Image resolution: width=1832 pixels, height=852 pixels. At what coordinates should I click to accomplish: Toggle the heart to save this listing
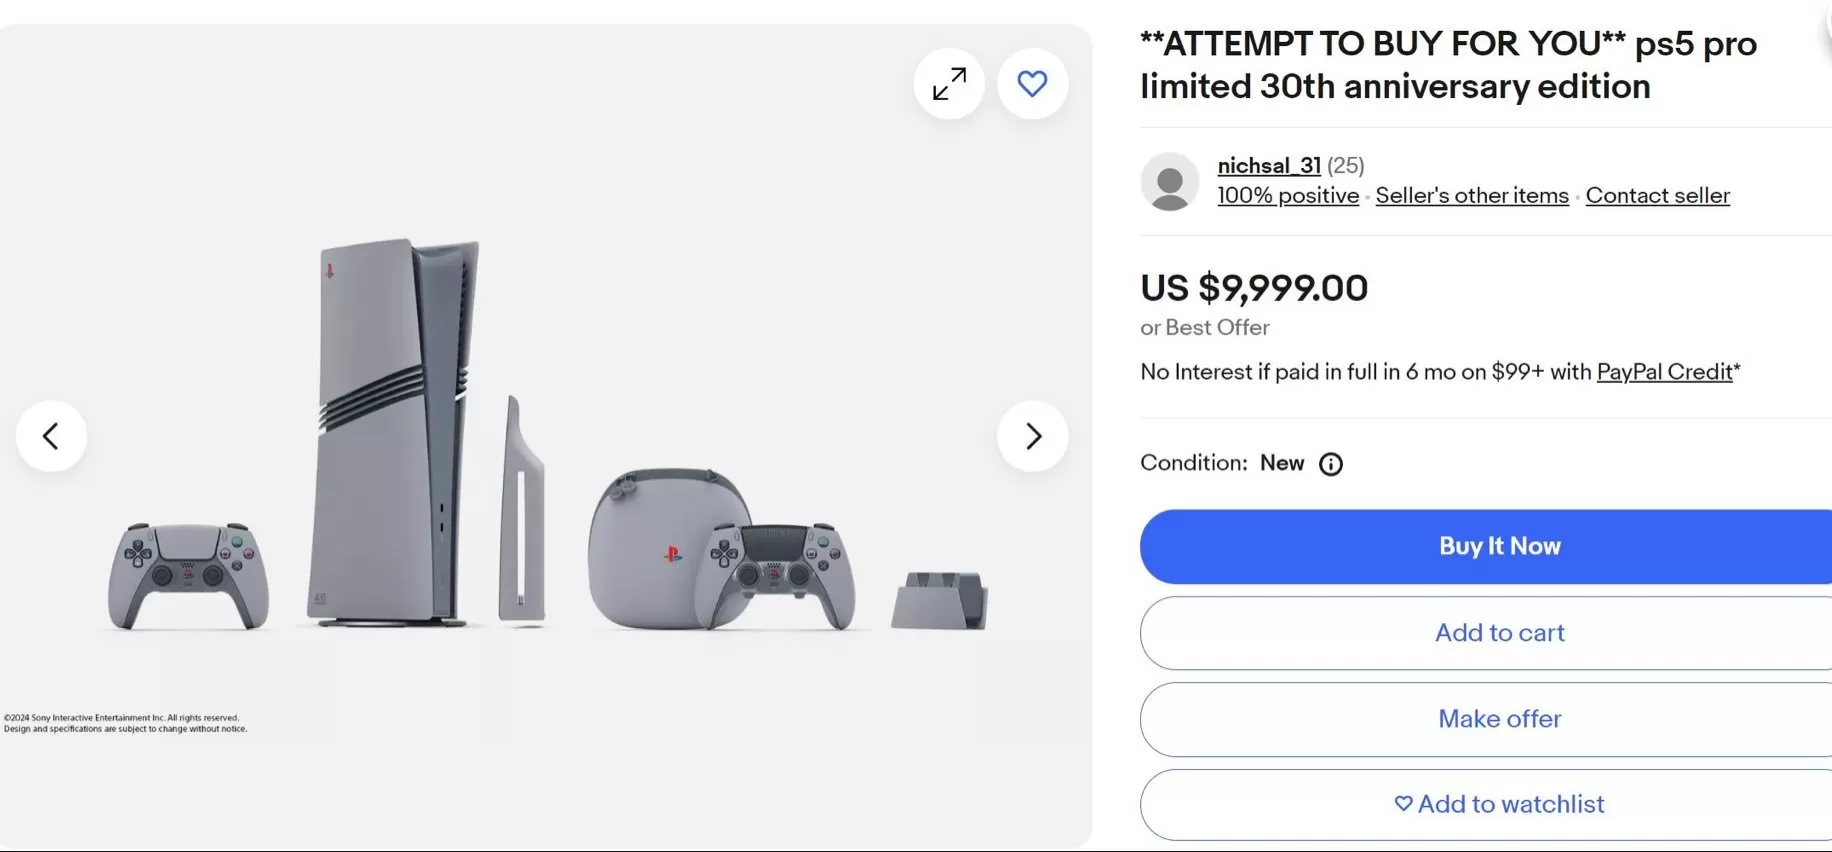(1032, 84)
